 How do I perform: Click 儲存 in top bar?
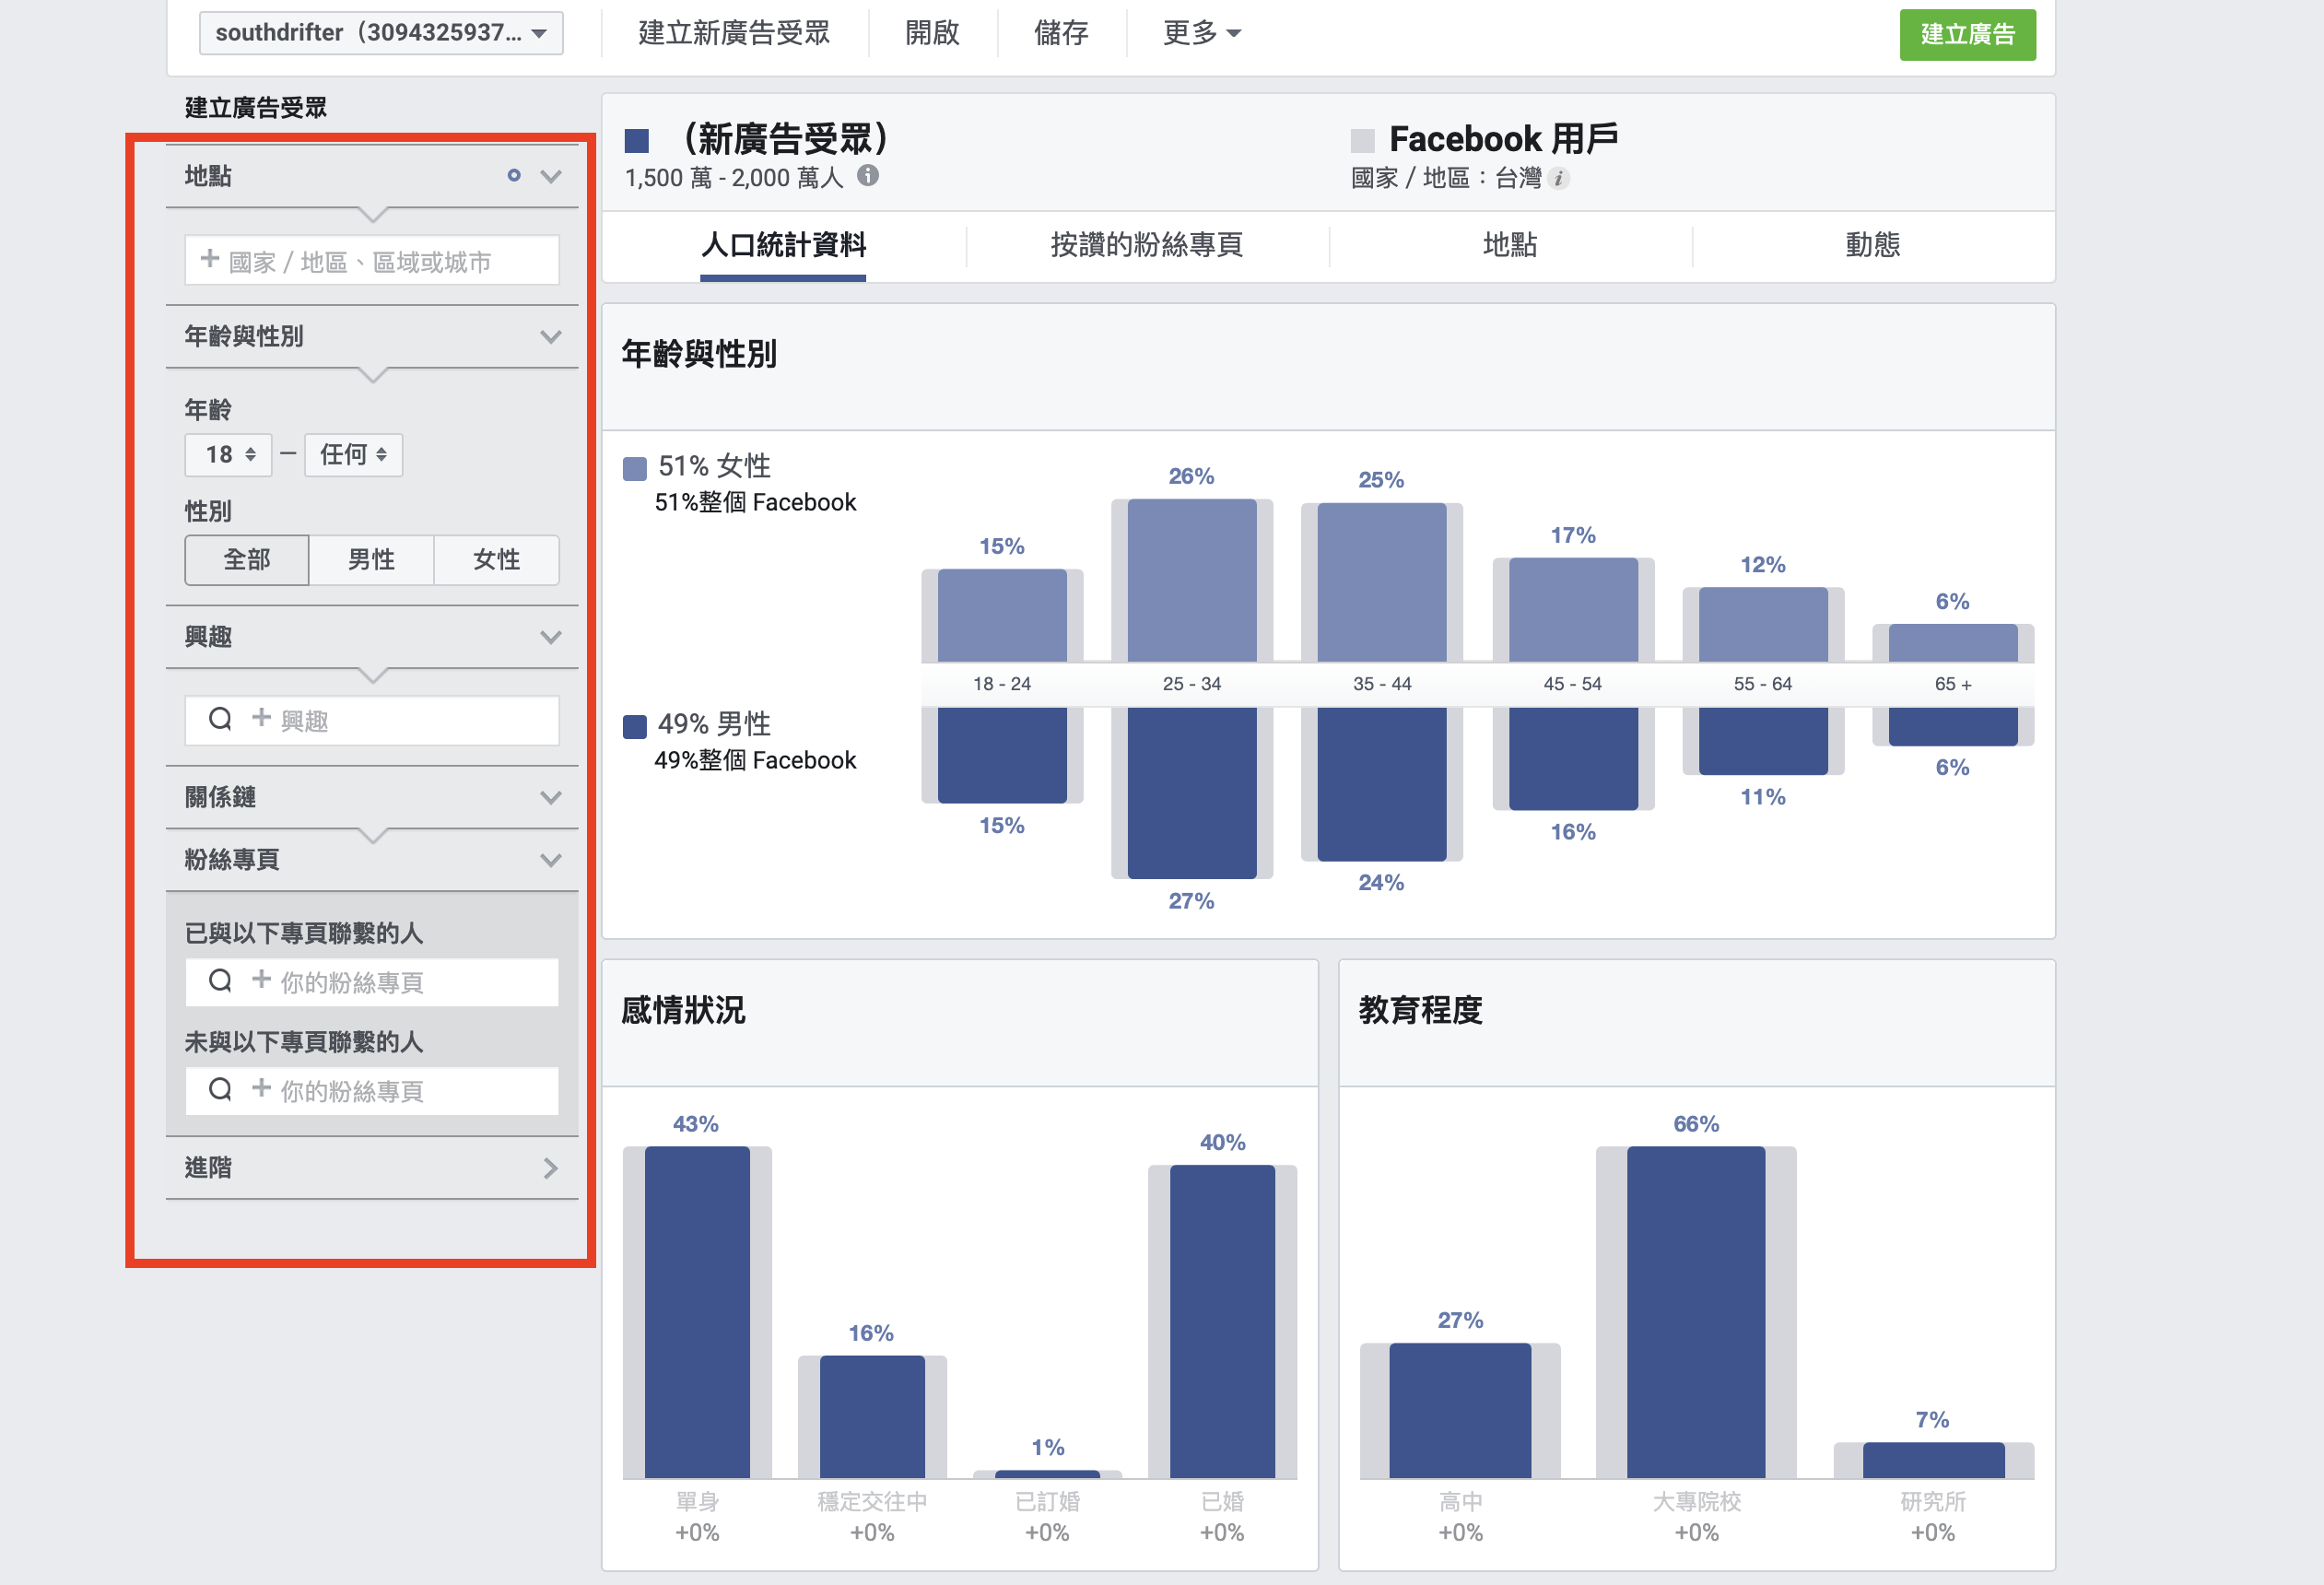[x=1061, y=33]
